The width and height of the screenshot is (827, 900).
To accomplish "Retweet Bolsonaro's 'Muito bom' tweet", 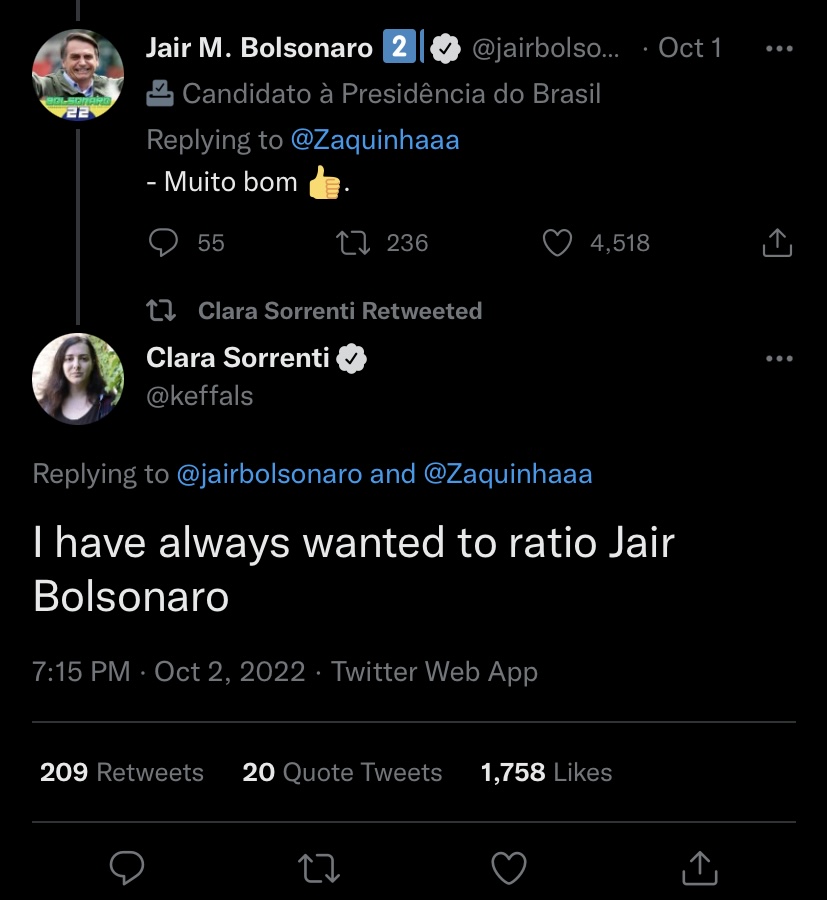I will (353, 243).
